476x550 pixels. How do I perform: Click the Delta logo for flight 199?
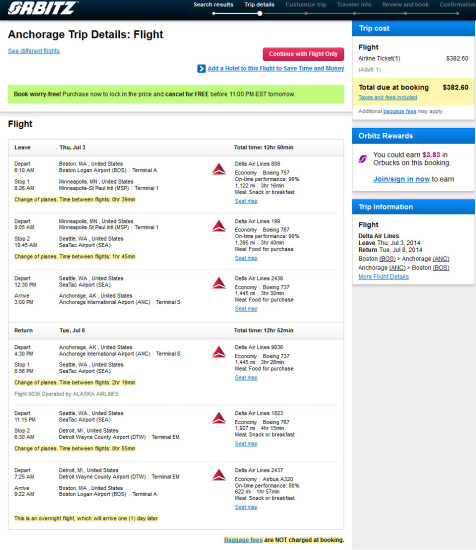219,226
